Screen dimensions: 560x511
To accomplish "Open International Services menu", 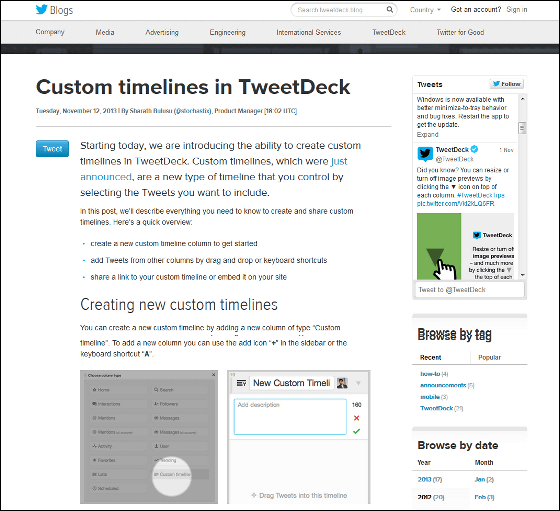I will click(x=309, y=32).
